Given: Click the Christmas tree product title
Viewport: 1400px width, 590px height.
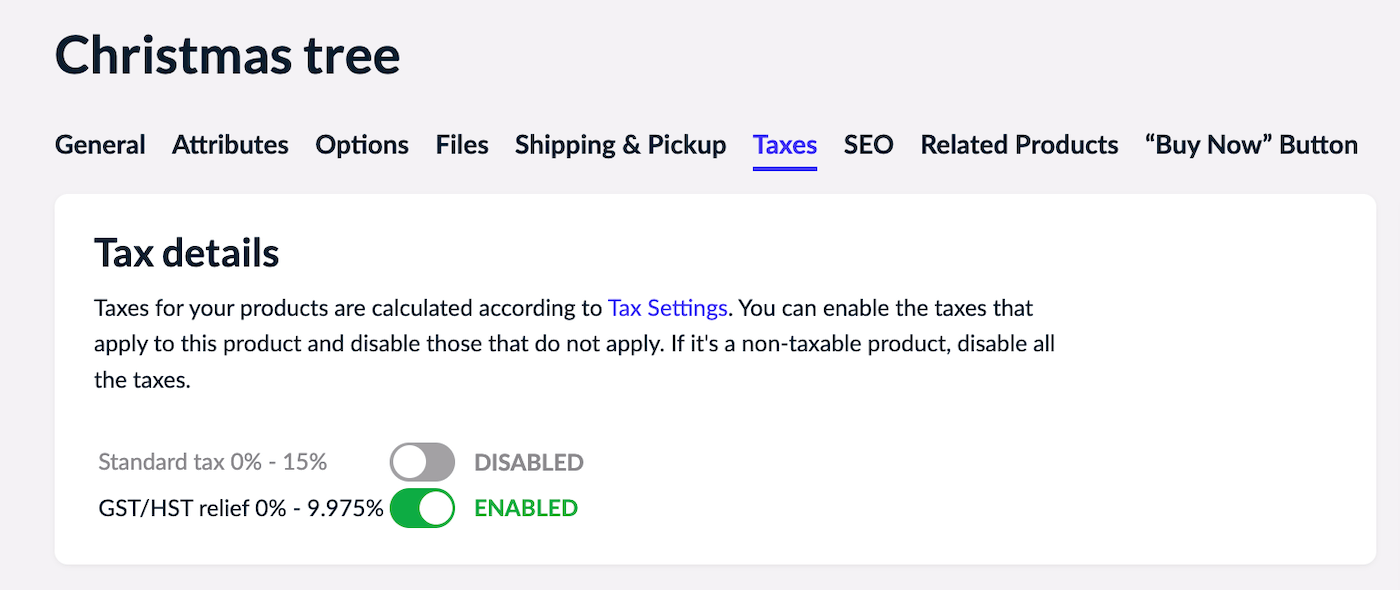Looking at the screenshot, I should click(228, 55).
